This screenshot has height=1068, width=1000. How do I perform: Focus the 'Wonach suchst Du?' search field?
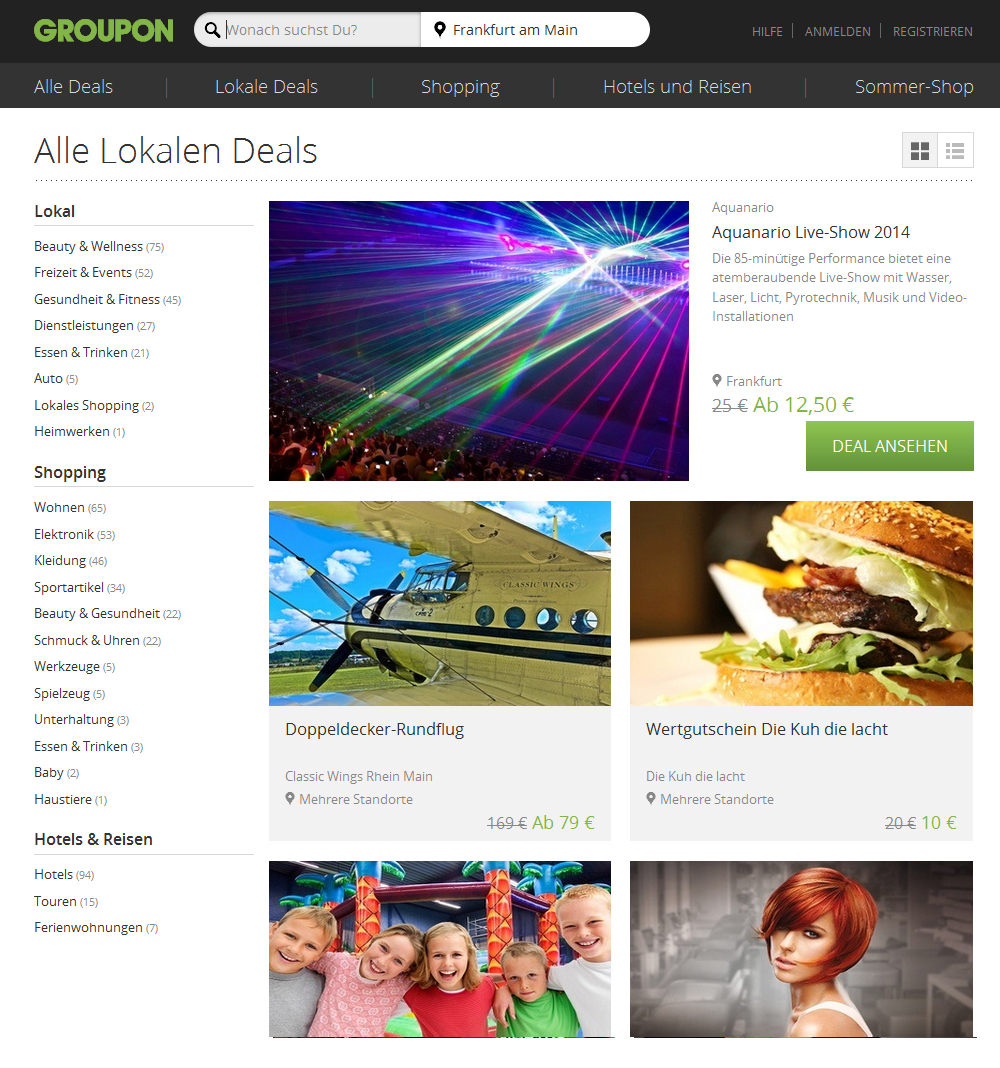click(x=322, y=30)
